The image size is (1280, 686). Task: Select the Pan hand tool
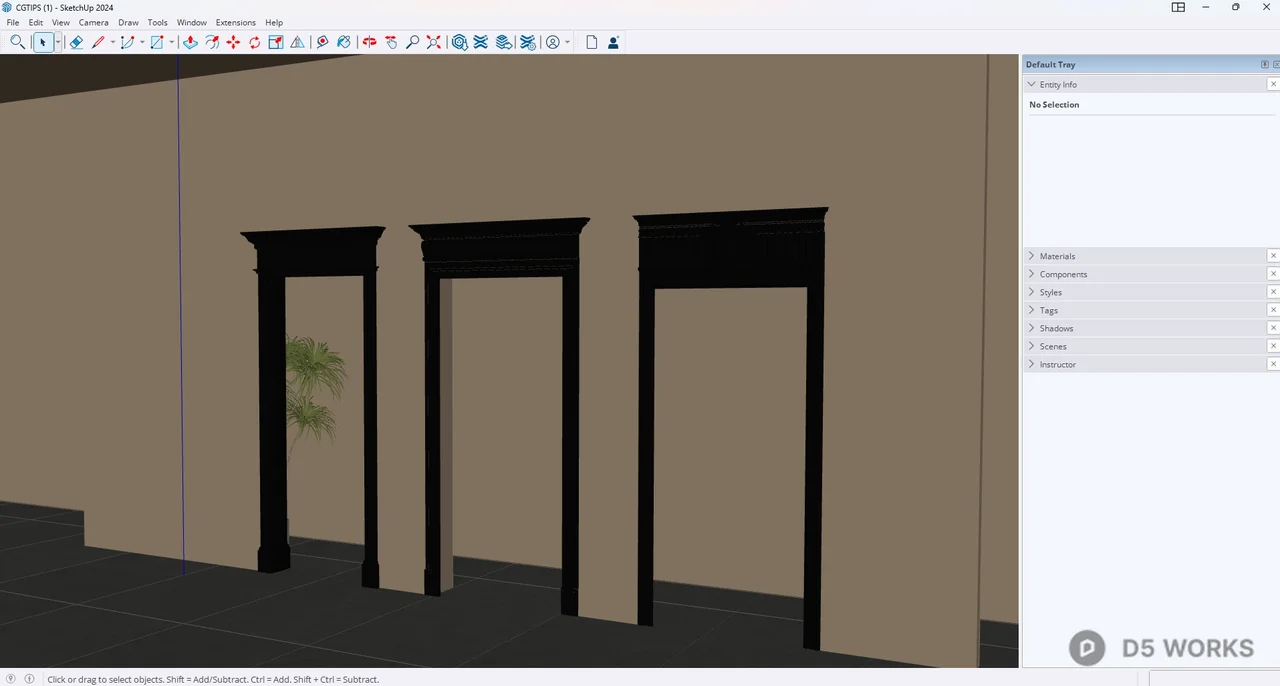391,42
